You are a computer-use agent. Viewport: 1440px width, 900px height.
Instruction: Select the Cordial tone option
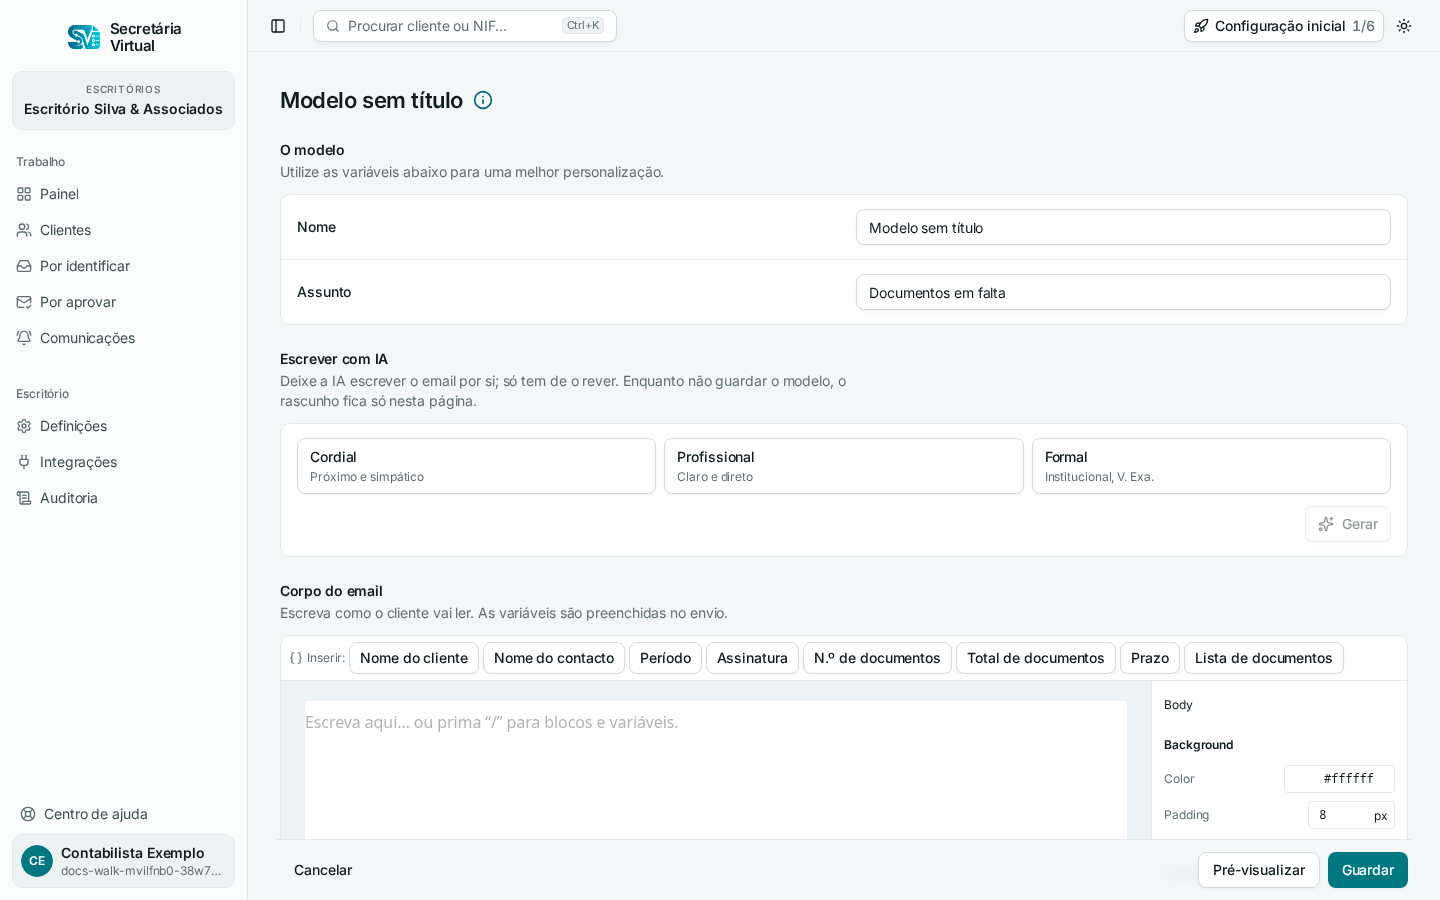(x=476, y=466)
